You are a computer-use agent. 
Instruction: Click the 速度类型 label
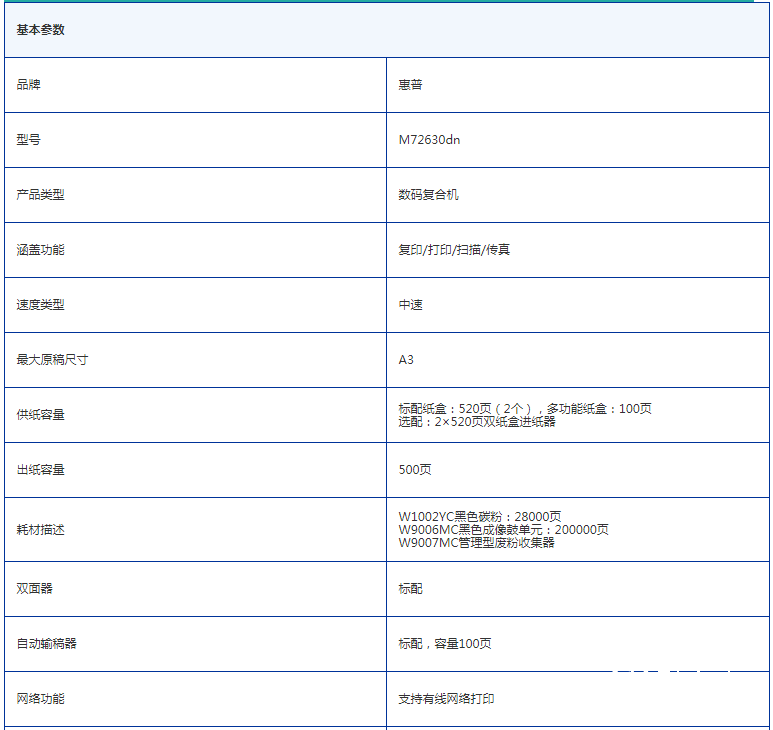click(40, 305)
